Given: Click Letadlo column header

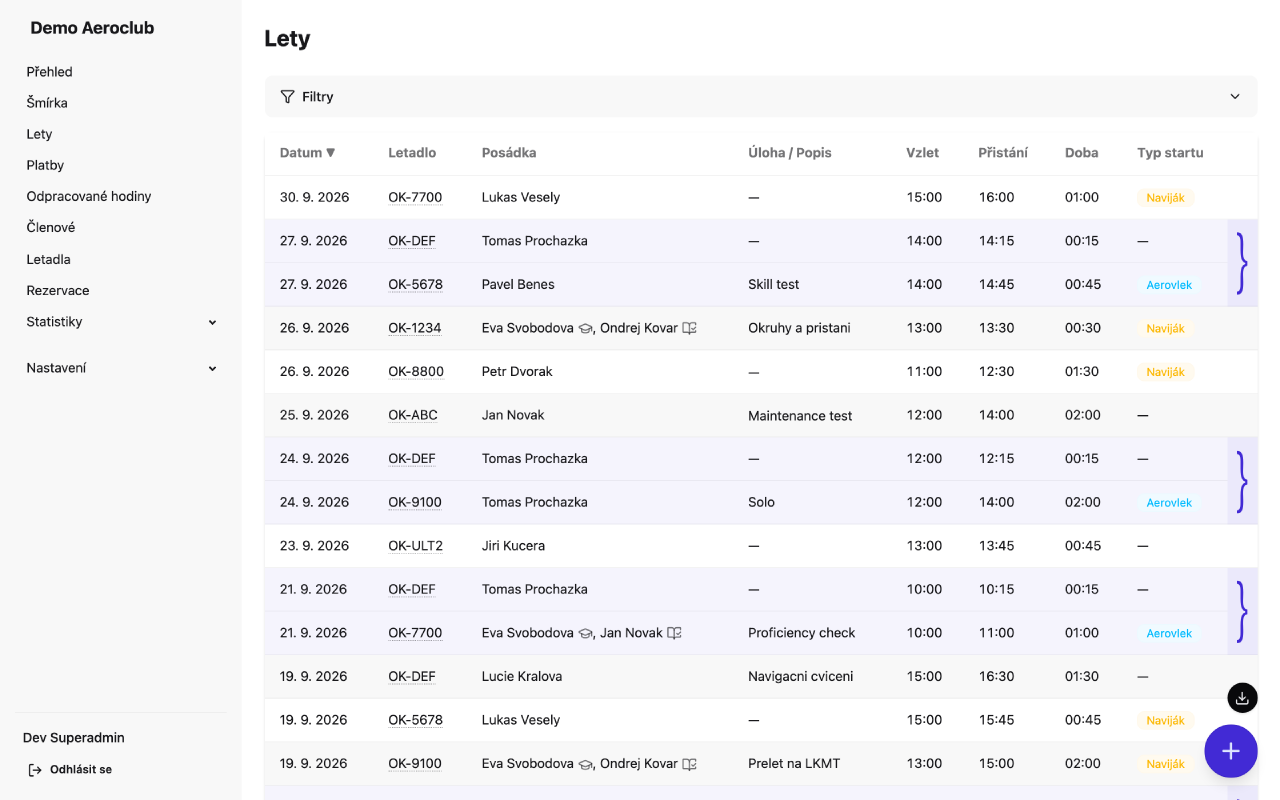Looking at the screenshot, I should 412,153.
